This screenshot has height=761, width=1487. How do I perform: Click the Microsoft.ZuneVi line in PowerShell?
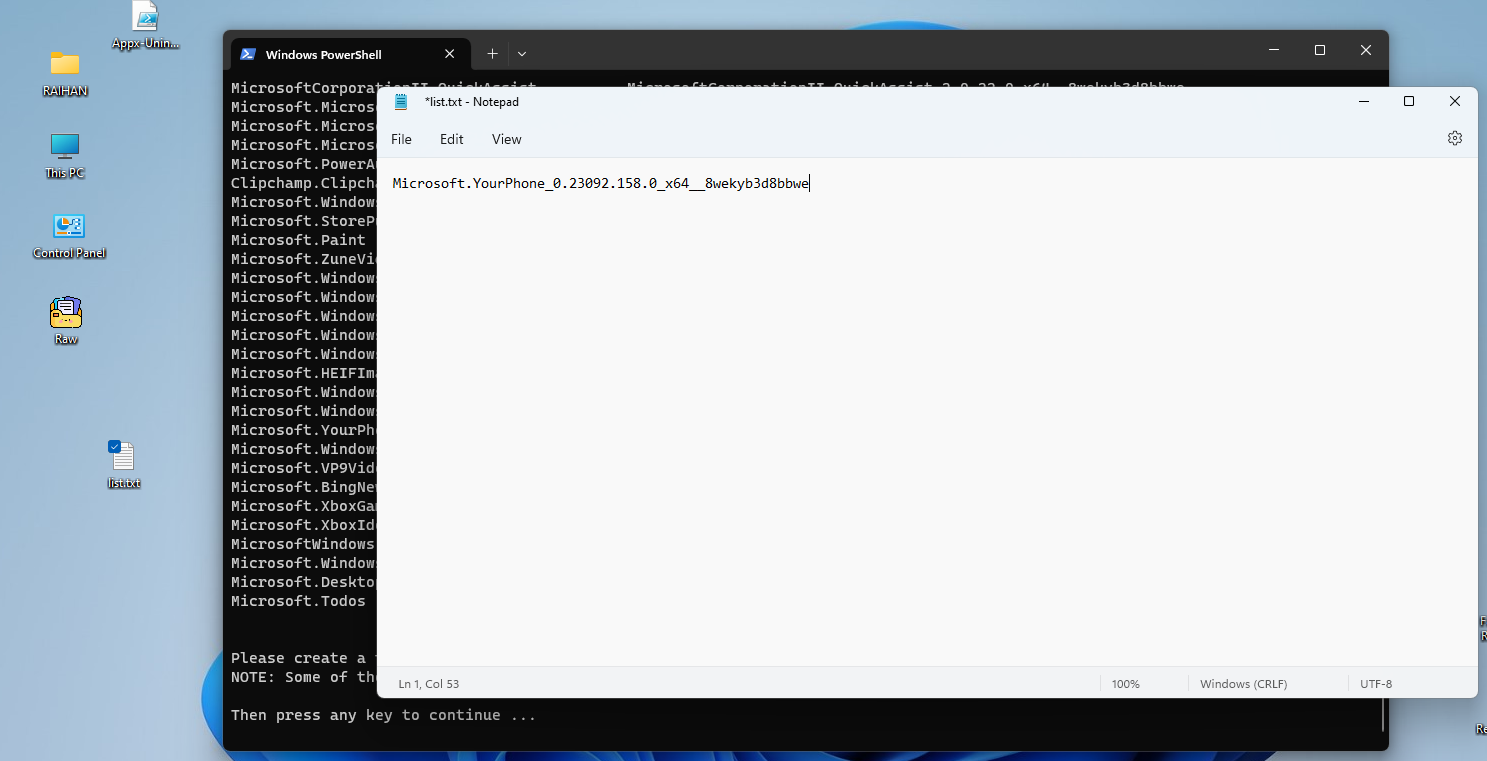click(x=304, y=259)
